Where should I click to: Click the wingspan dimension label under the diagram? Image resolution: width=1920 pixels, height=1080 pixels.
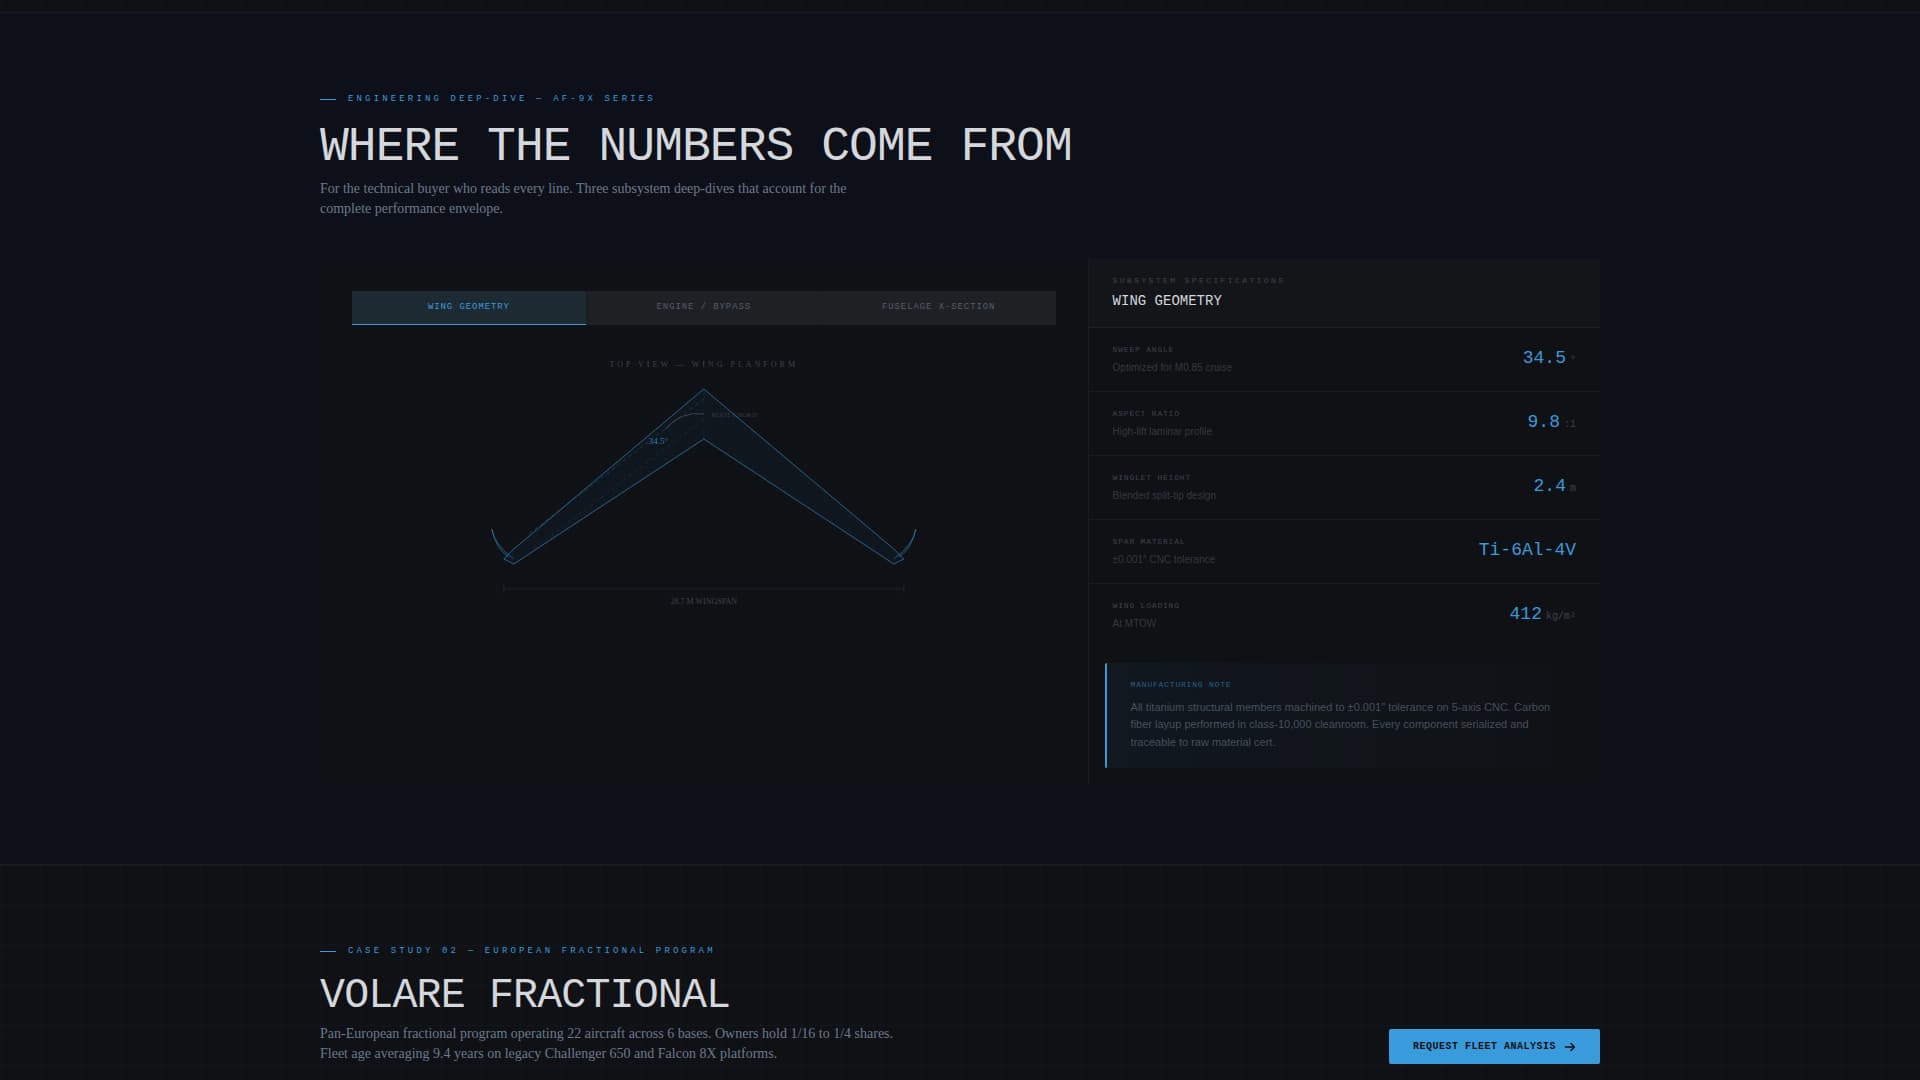(x=704, y=601)
